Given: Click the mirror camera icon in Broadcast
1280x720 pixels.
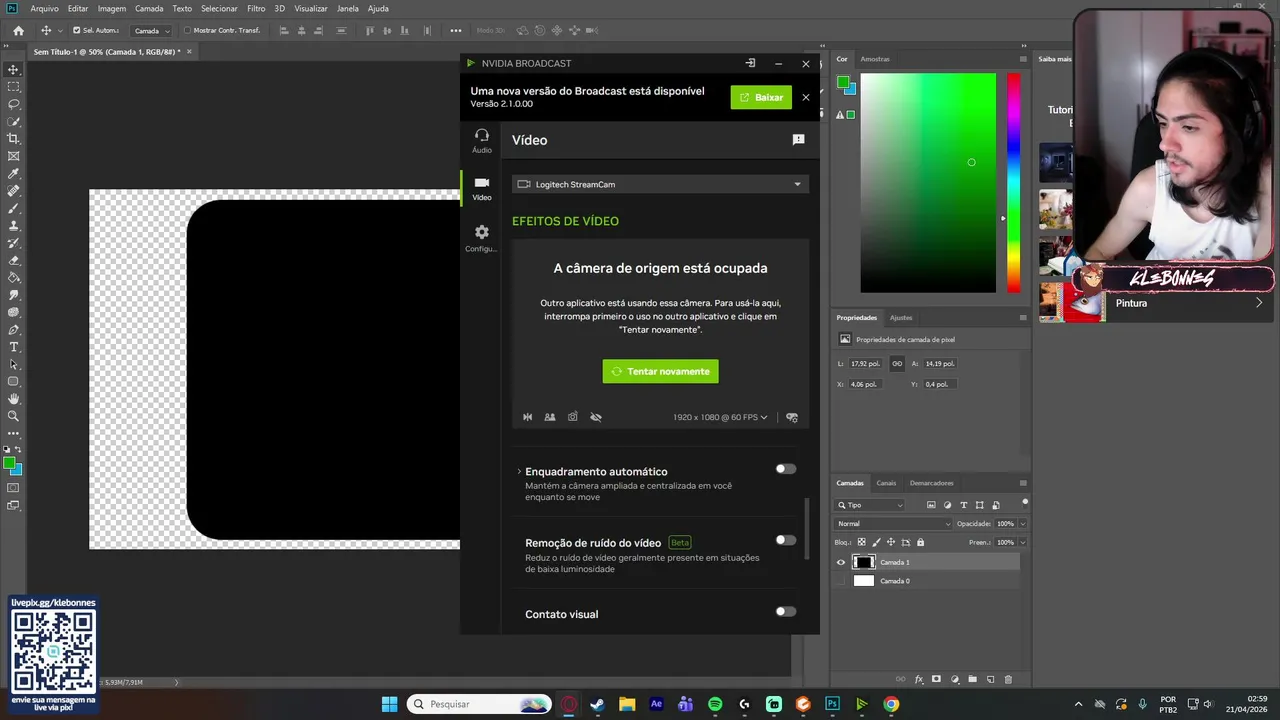Looking at the screenshot, I should tap(528, 417).
